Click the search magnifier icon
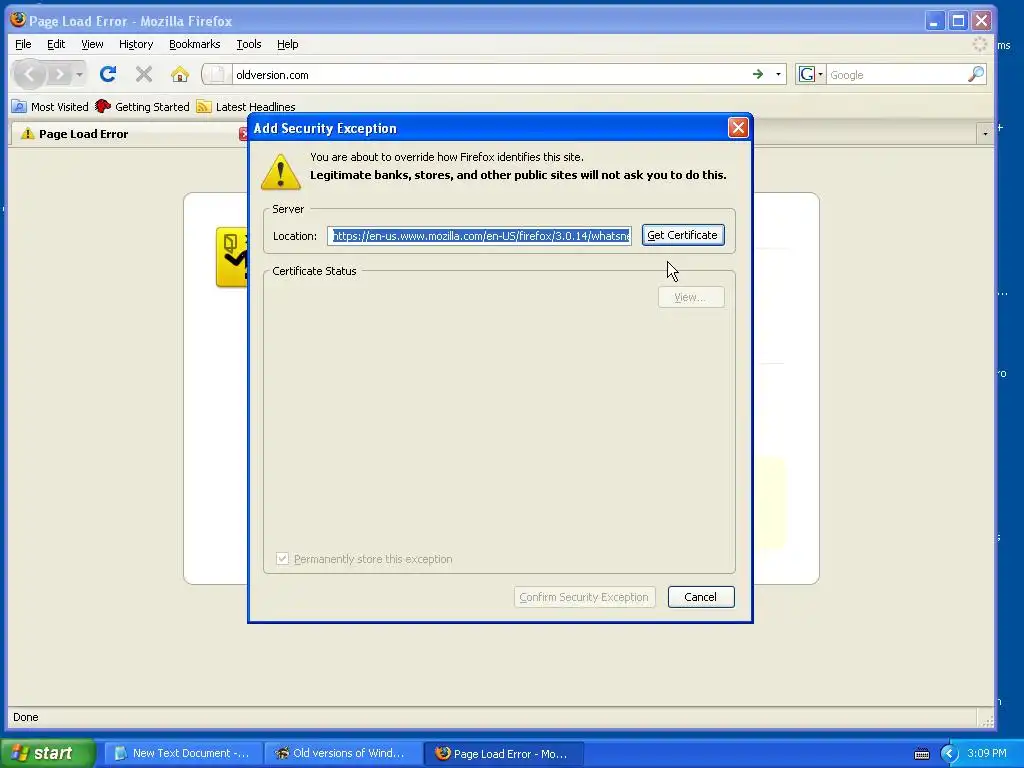The height and width of the screenshot is (768, 1024). pyautogui.click(x=976, y=74)
